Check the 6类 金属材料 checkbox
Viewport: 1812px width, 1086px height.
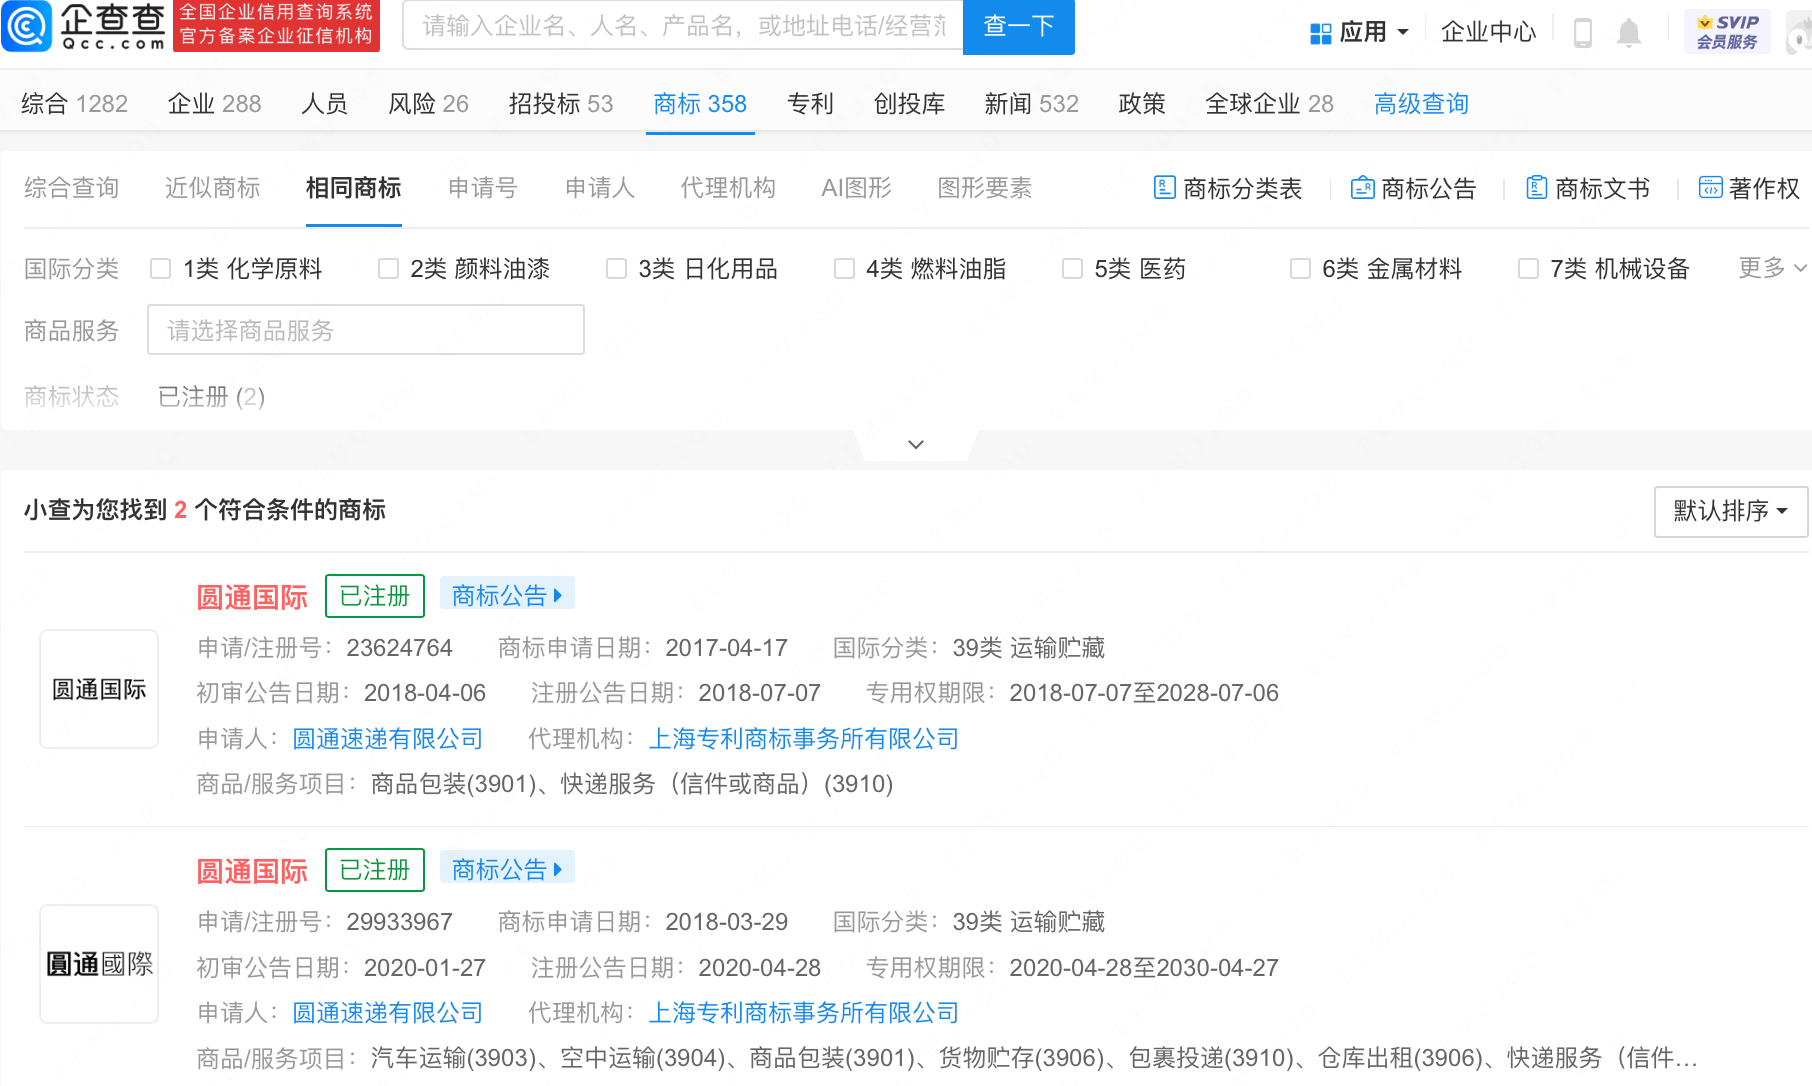tap(1300, 268)
